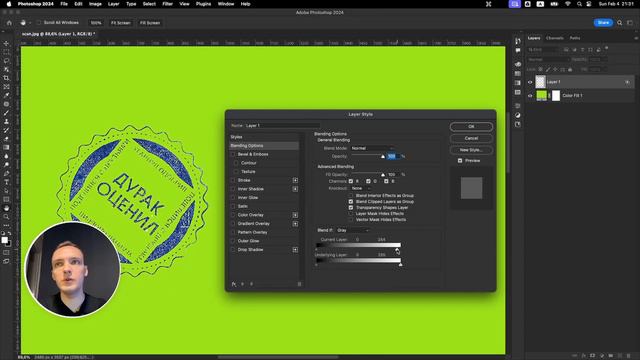The image size is (640, 360).
Task: Uncheck Transparency Shapes Layer
Action: [x=351, y=208]
